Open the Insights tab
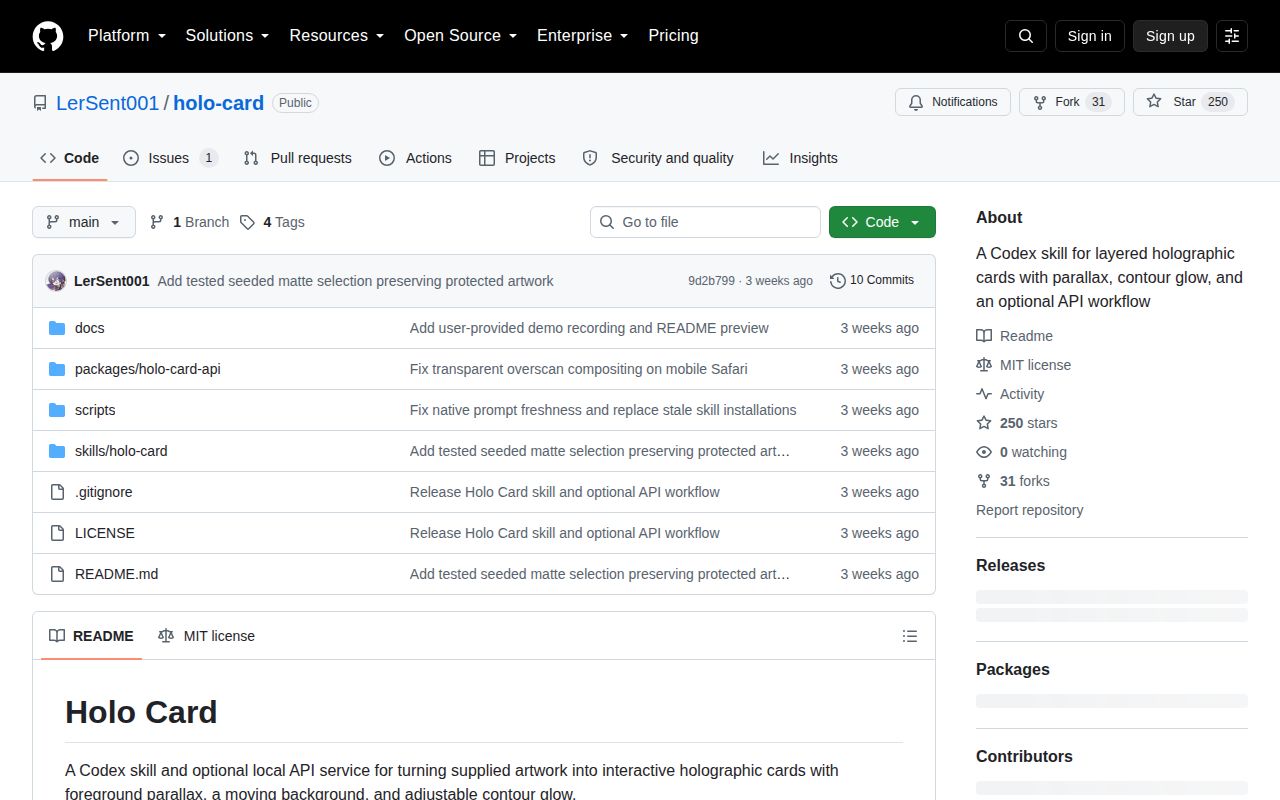Screen dimensions: 1280x800 coord(800,158)
